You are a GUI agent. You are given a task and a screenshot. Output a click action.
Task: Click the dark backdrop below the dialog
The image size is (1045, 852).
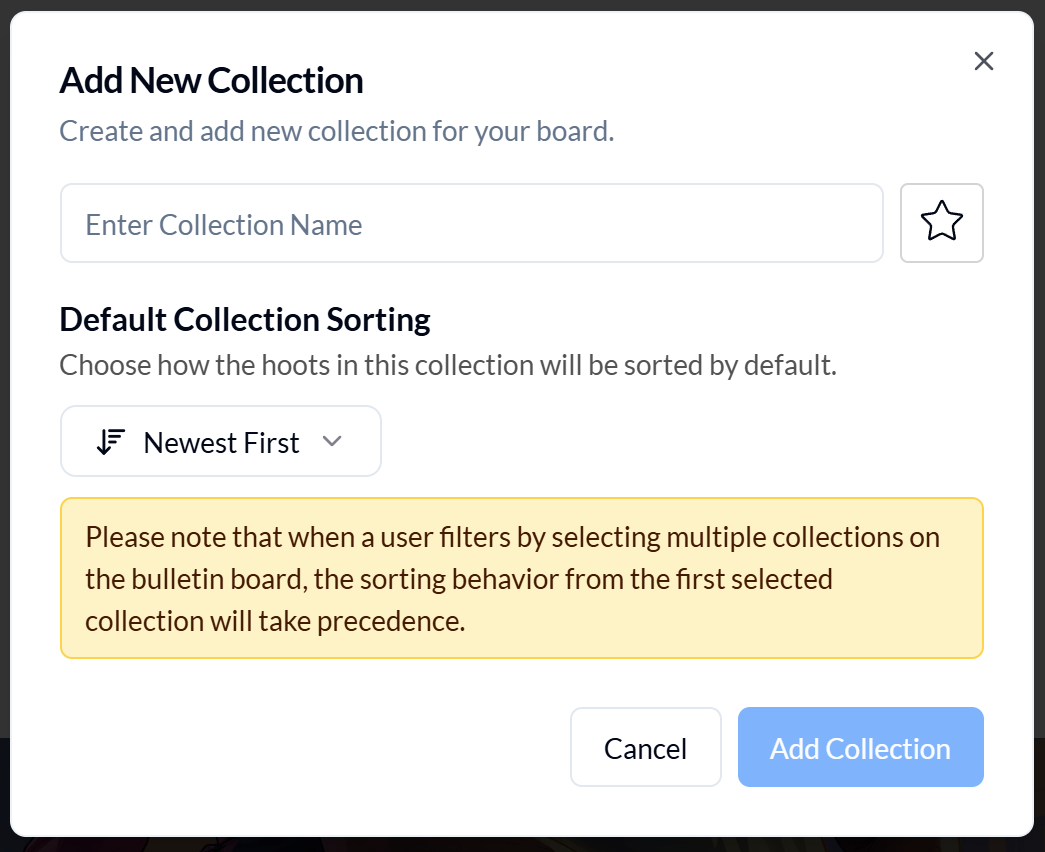[x=520, y=845]
